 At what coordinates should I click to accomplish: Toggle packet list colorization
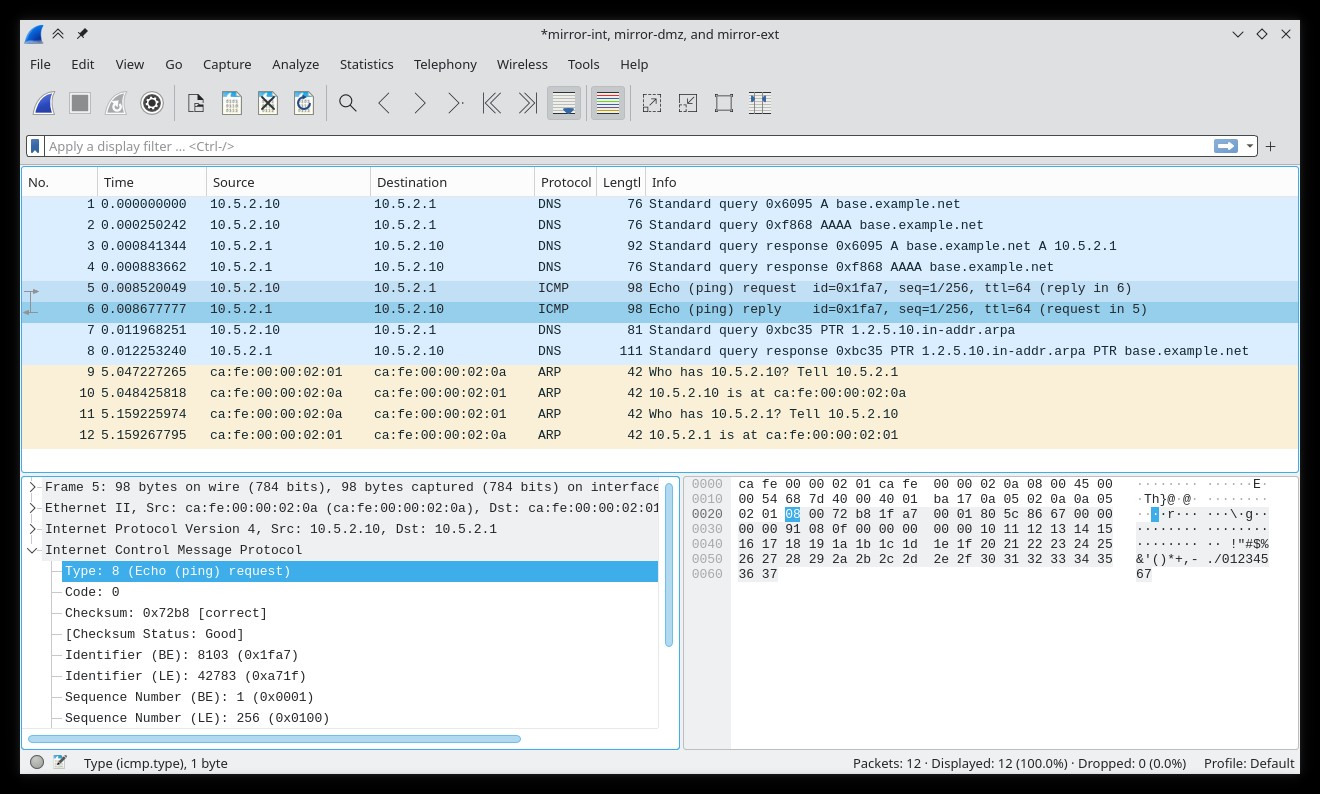click(x=608, y=103)
